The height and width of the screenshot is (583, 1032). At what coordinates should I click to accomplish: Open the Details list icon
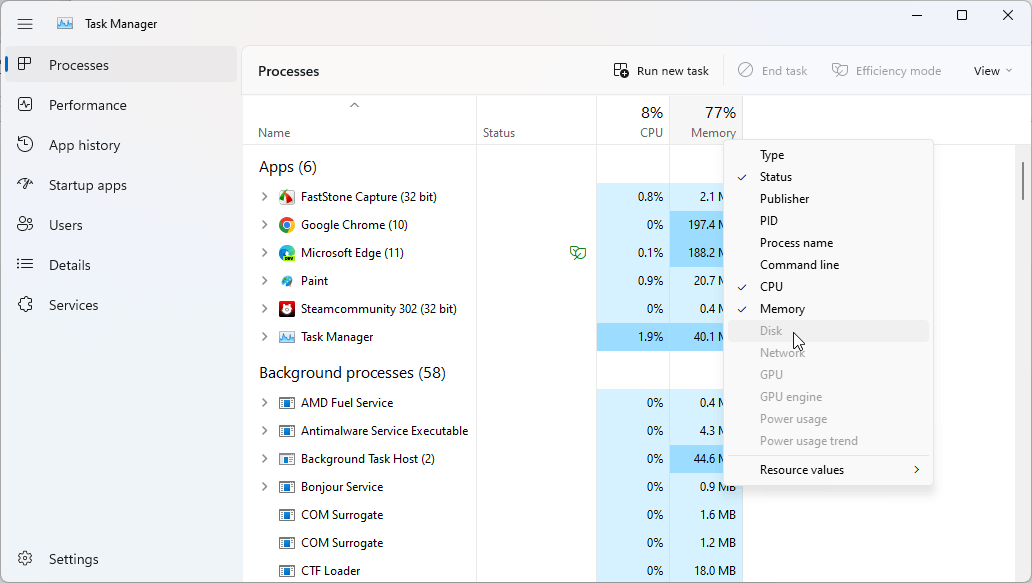tap(25, 265)
